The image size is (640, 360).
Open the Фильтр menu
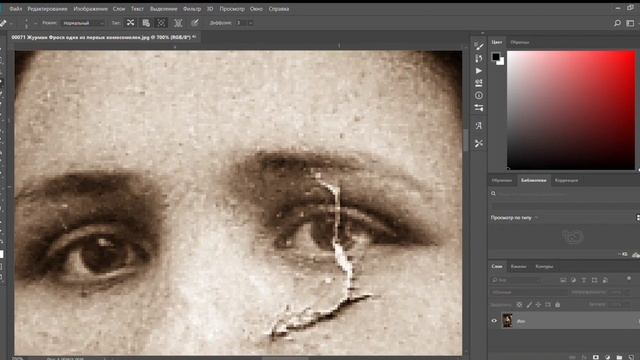(x=192, y=9)
